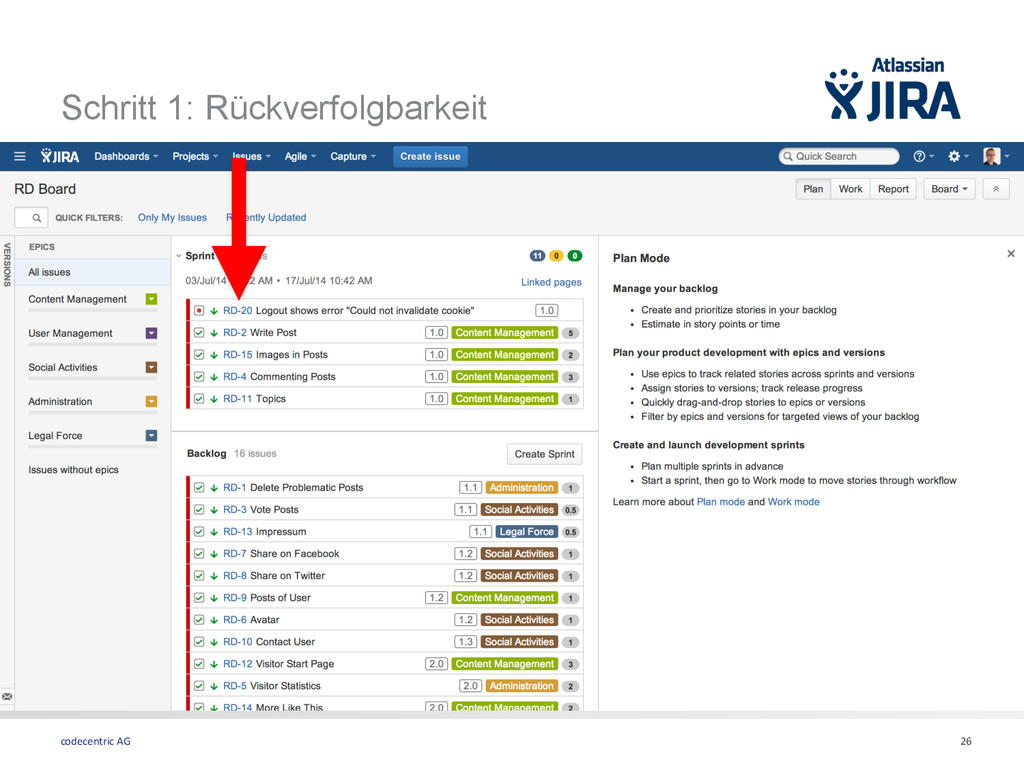Open issue RD-8 Share on Twitter row
The height and width of the screenshot is (768, 1024).
tap(385, 576)
